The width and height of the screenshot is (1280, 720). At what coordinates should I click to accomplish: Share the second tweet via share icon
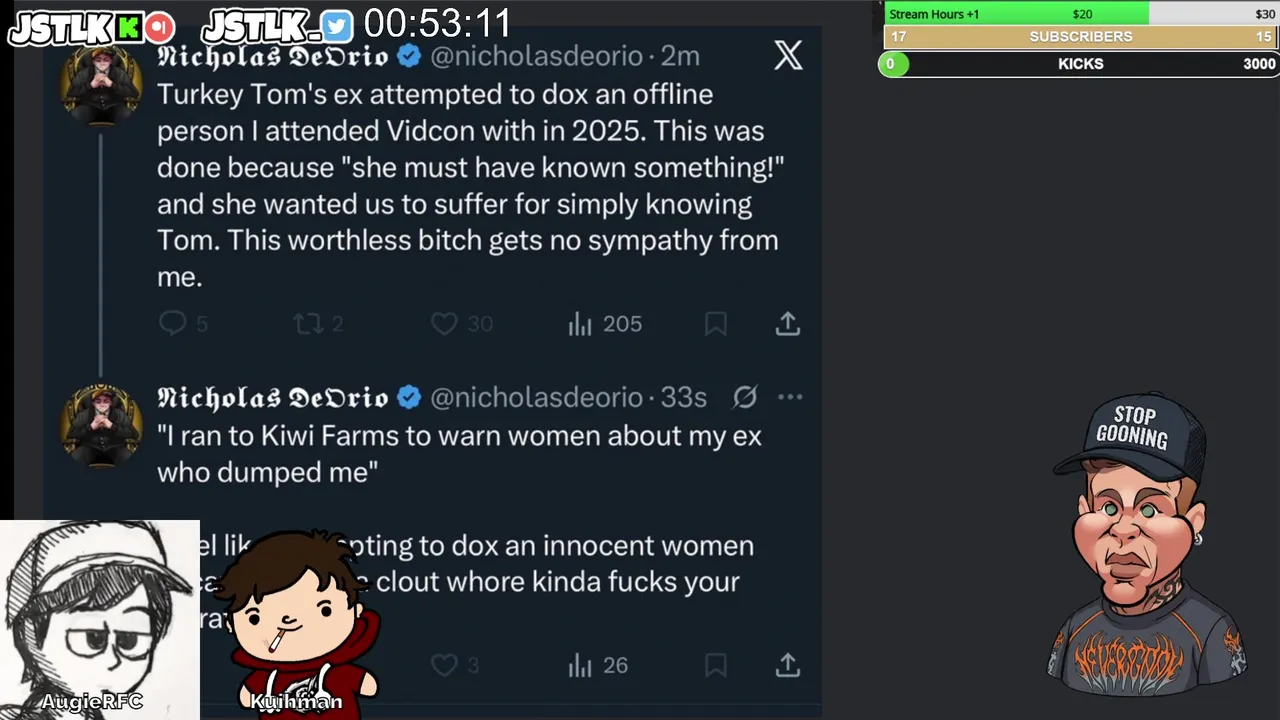tap(788, 665)
